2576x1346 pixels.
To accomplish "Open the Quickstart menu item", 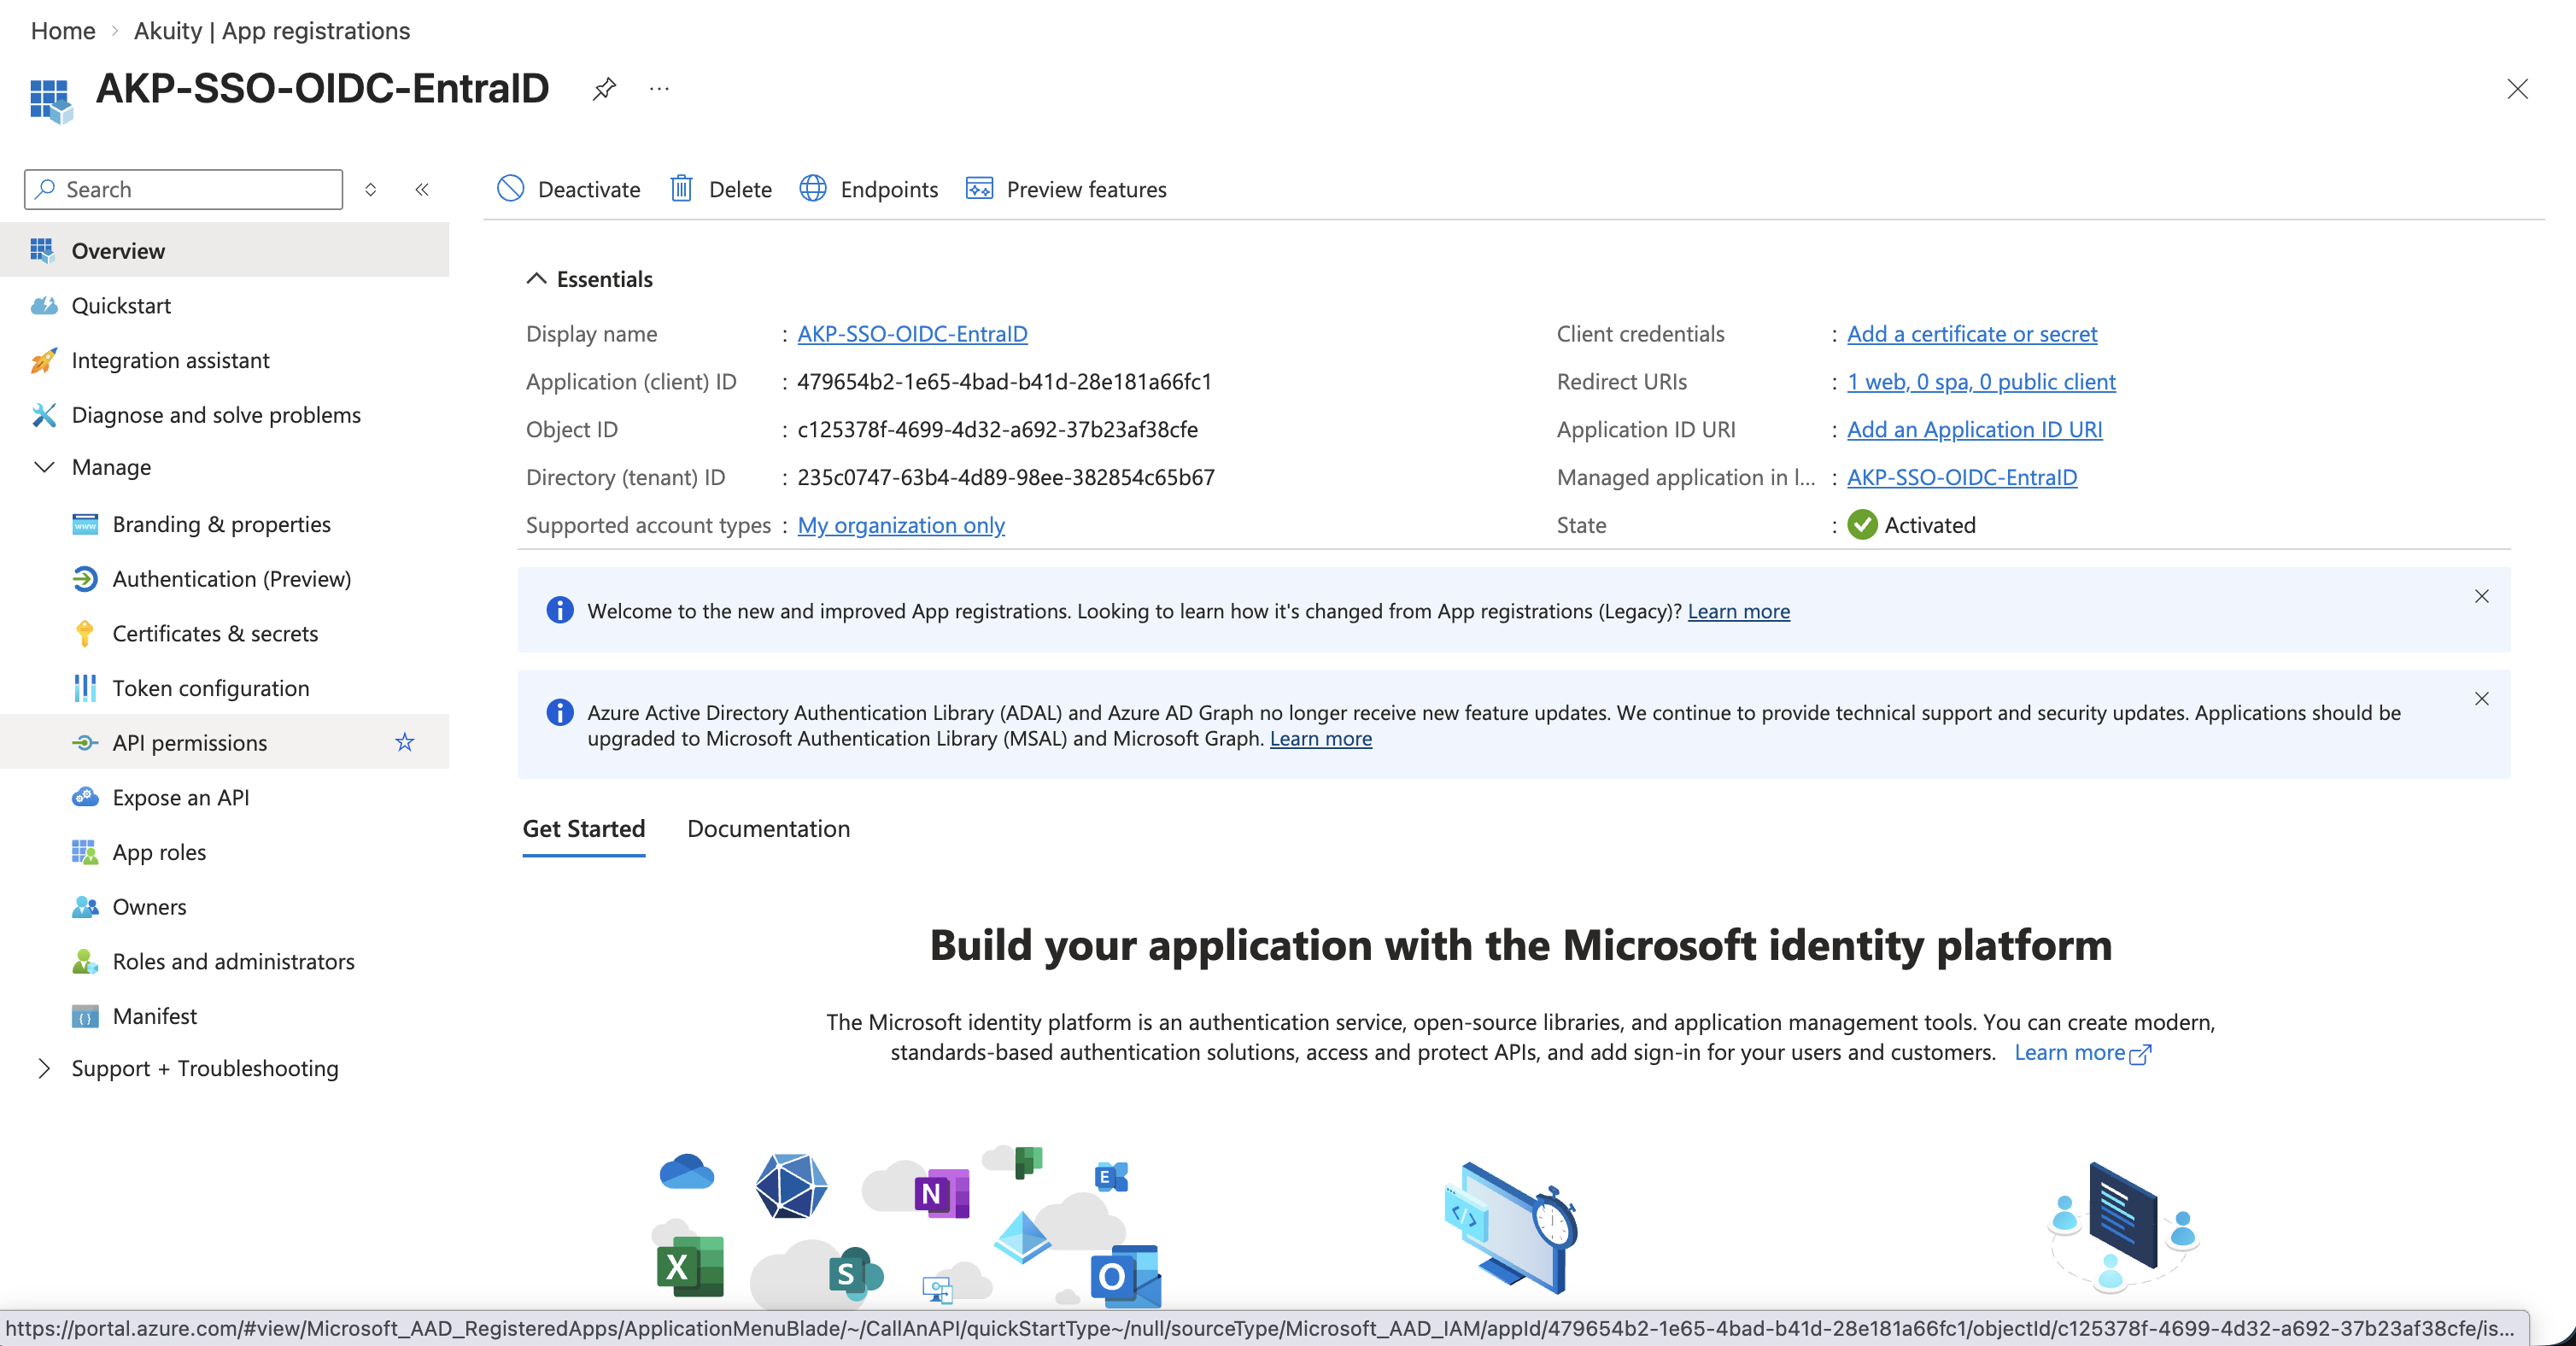I will [225, 305].
